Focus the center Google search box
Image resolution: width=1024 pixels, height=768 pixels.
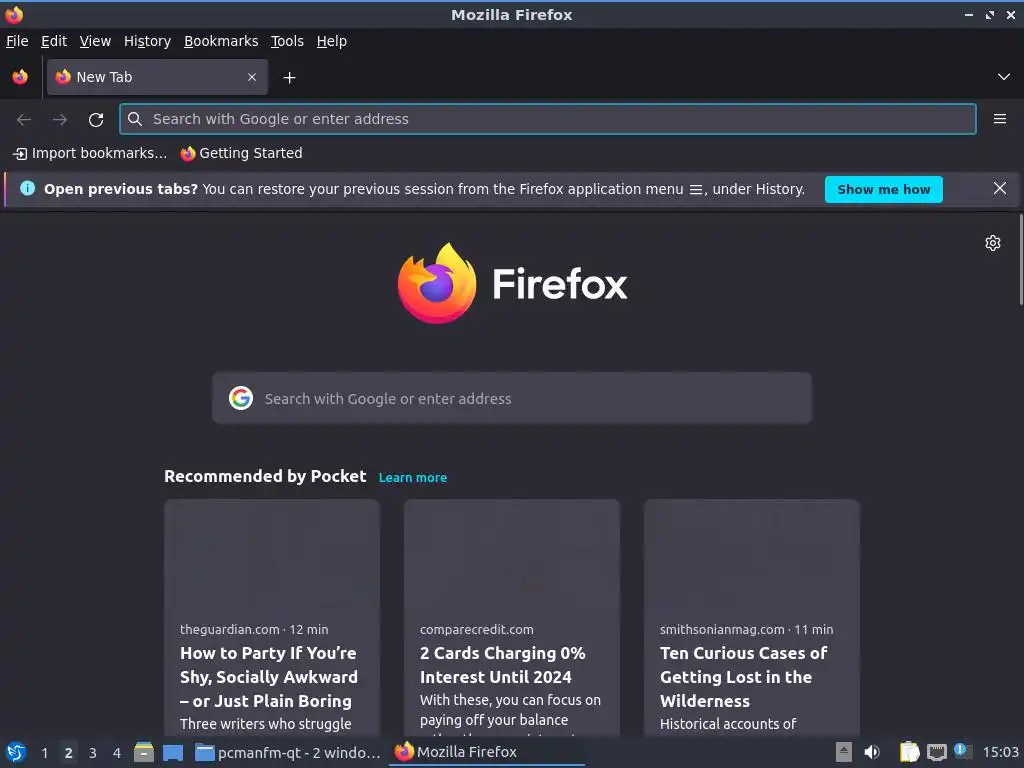[512, 398]
